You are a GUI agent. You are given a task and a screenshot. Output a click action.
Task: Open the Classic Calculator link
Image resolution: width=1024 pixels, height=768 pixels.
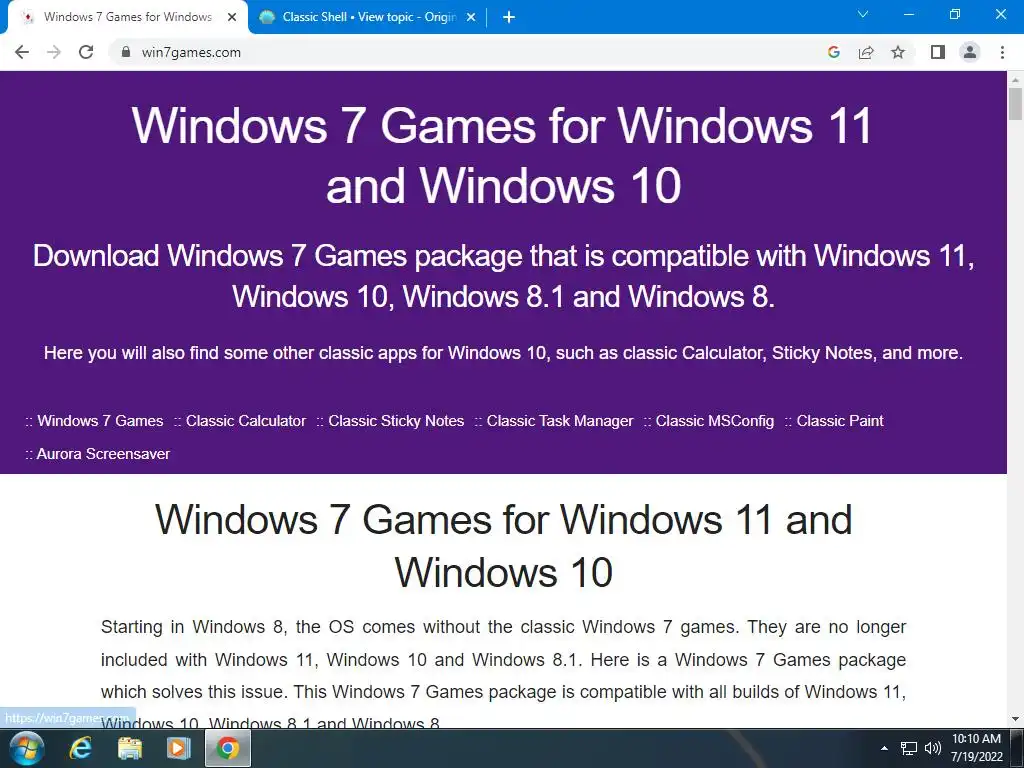(246, 421)
